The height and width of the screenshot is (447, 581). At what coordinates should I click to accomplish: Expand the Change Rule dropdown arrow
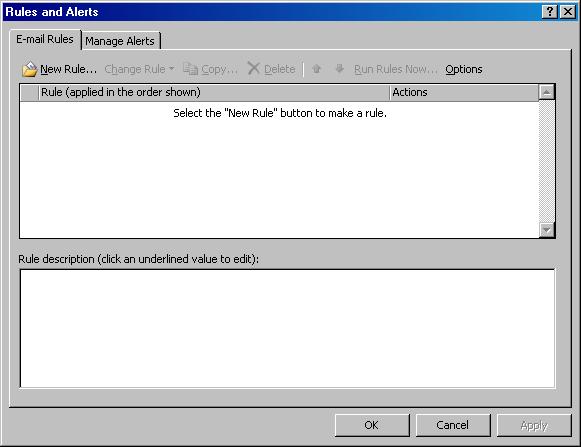tap(172, 69)
